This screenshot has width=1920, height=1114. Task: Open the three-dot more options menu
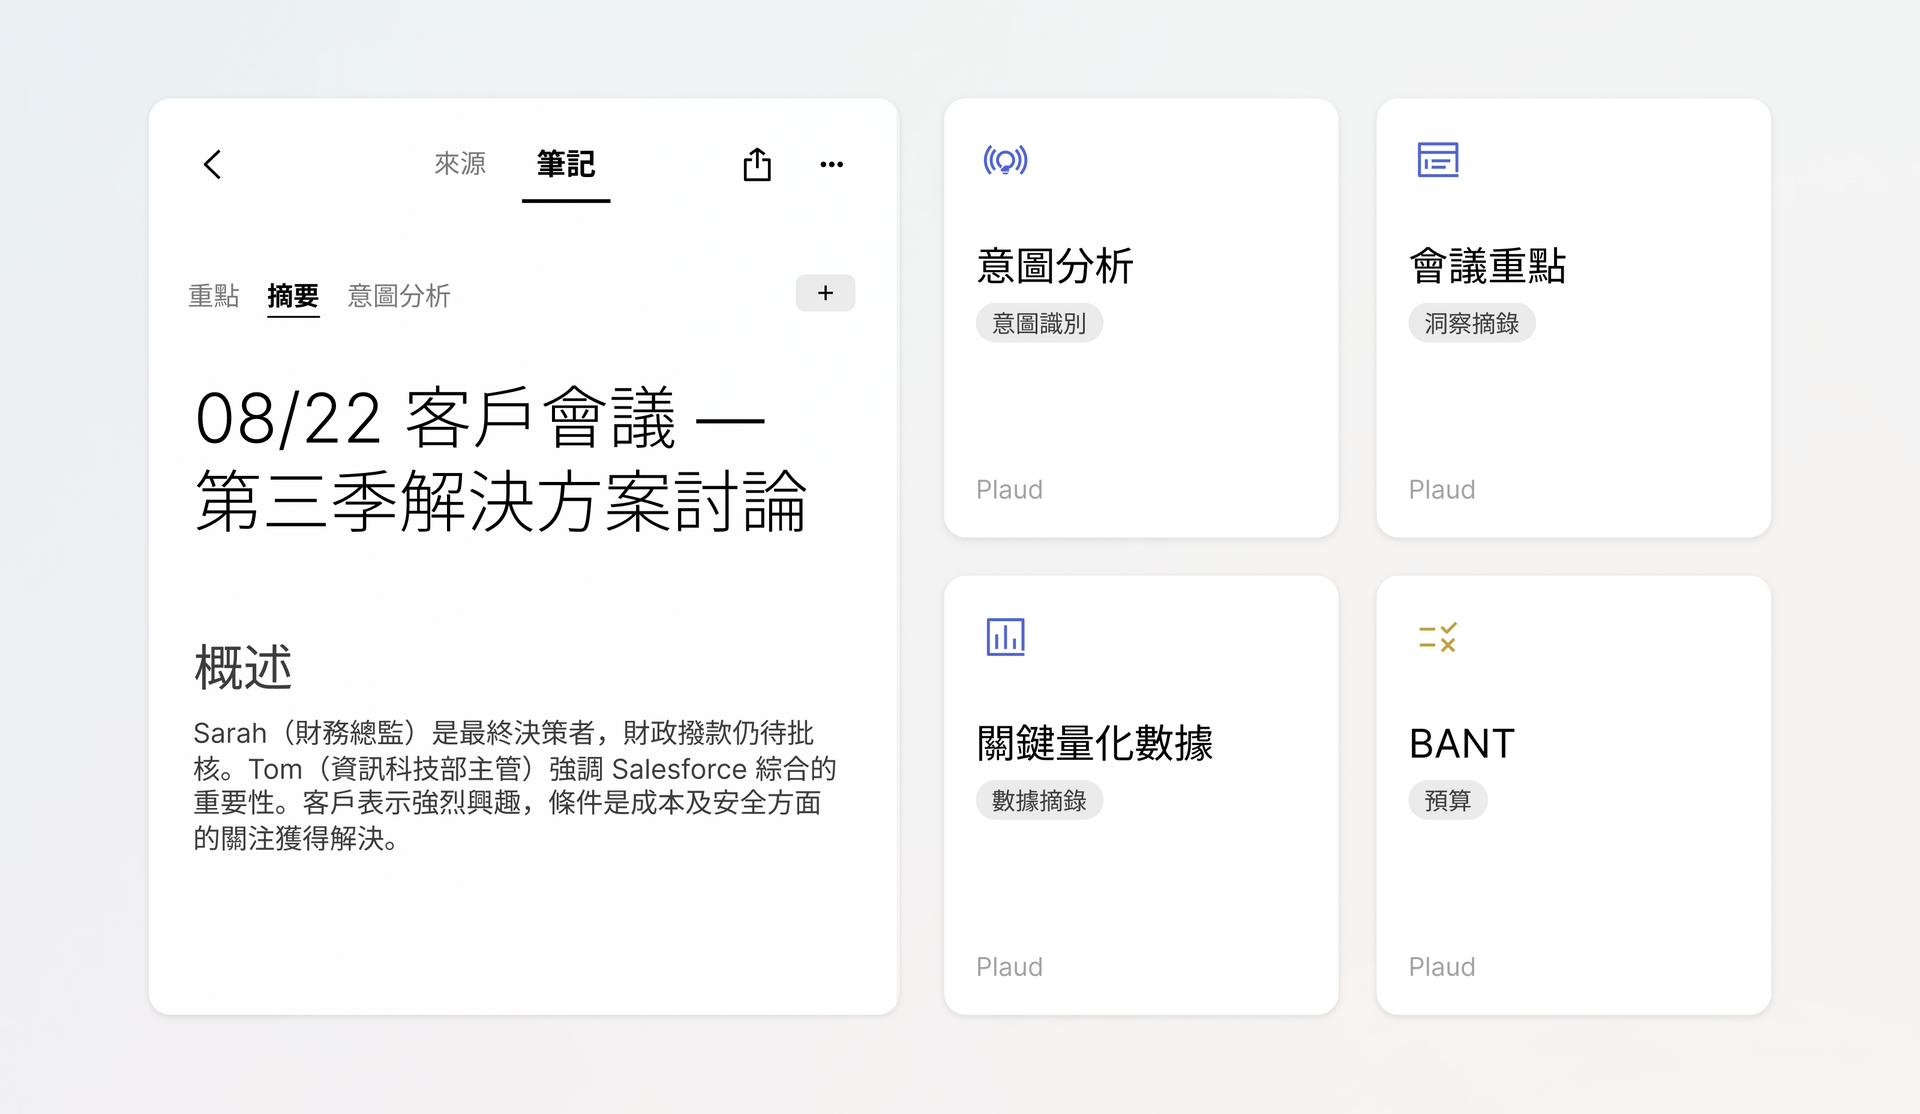tap(831, 164)
